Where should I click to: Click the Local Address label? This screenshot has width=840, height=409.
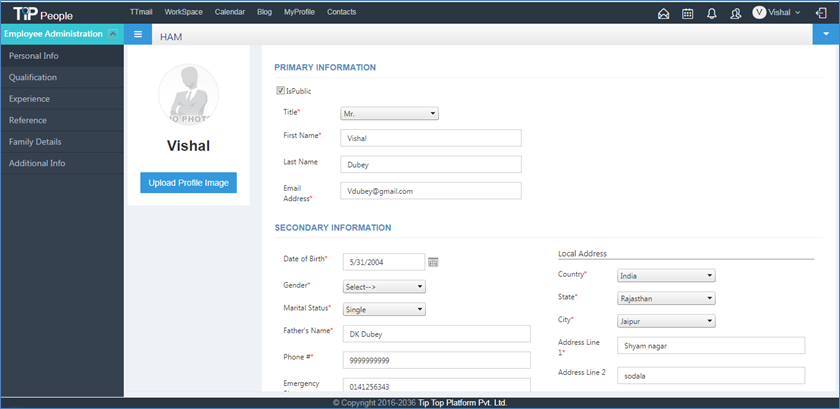pos(582,254)
